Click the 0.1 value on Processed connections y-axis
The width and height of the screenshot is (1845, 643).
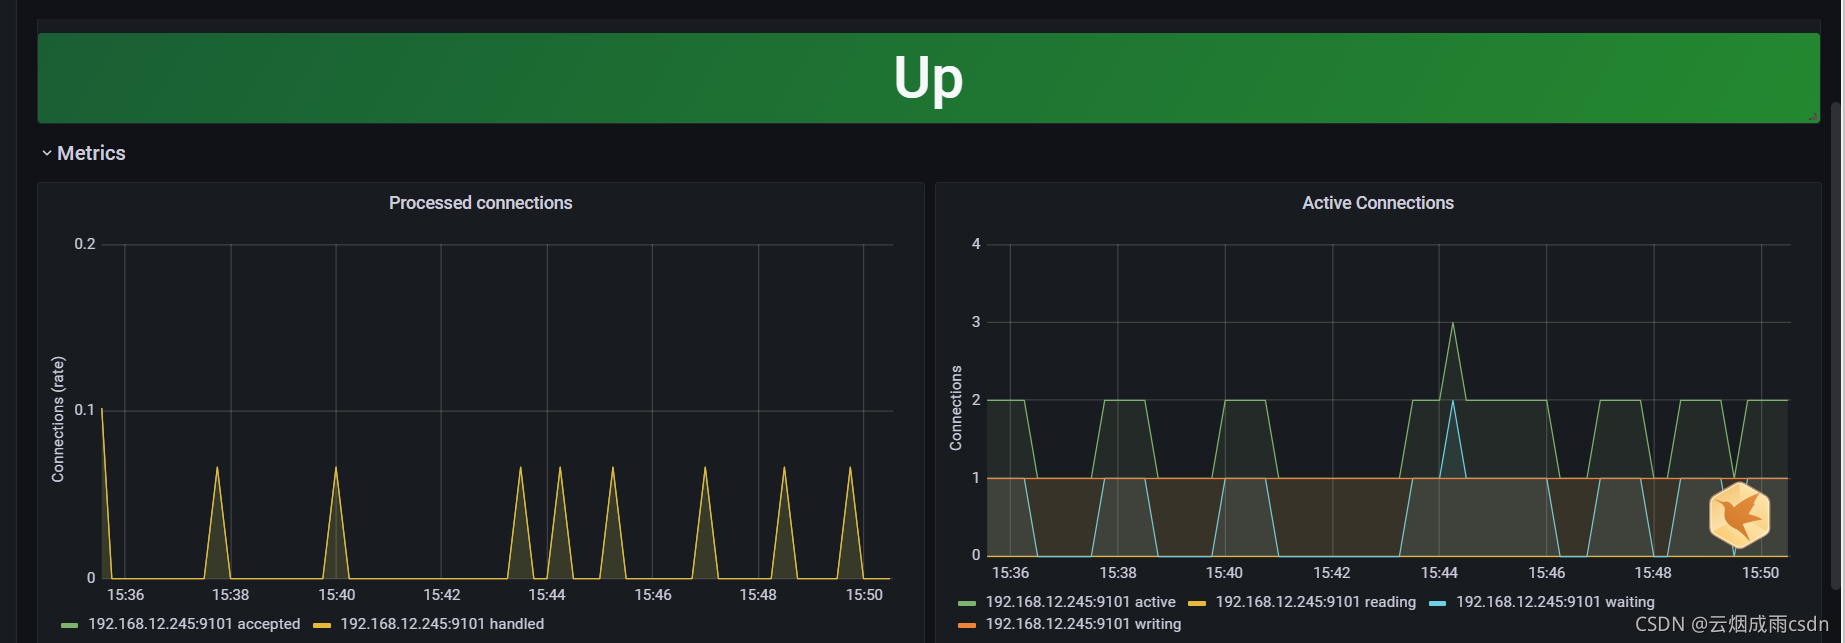point(85,410)
